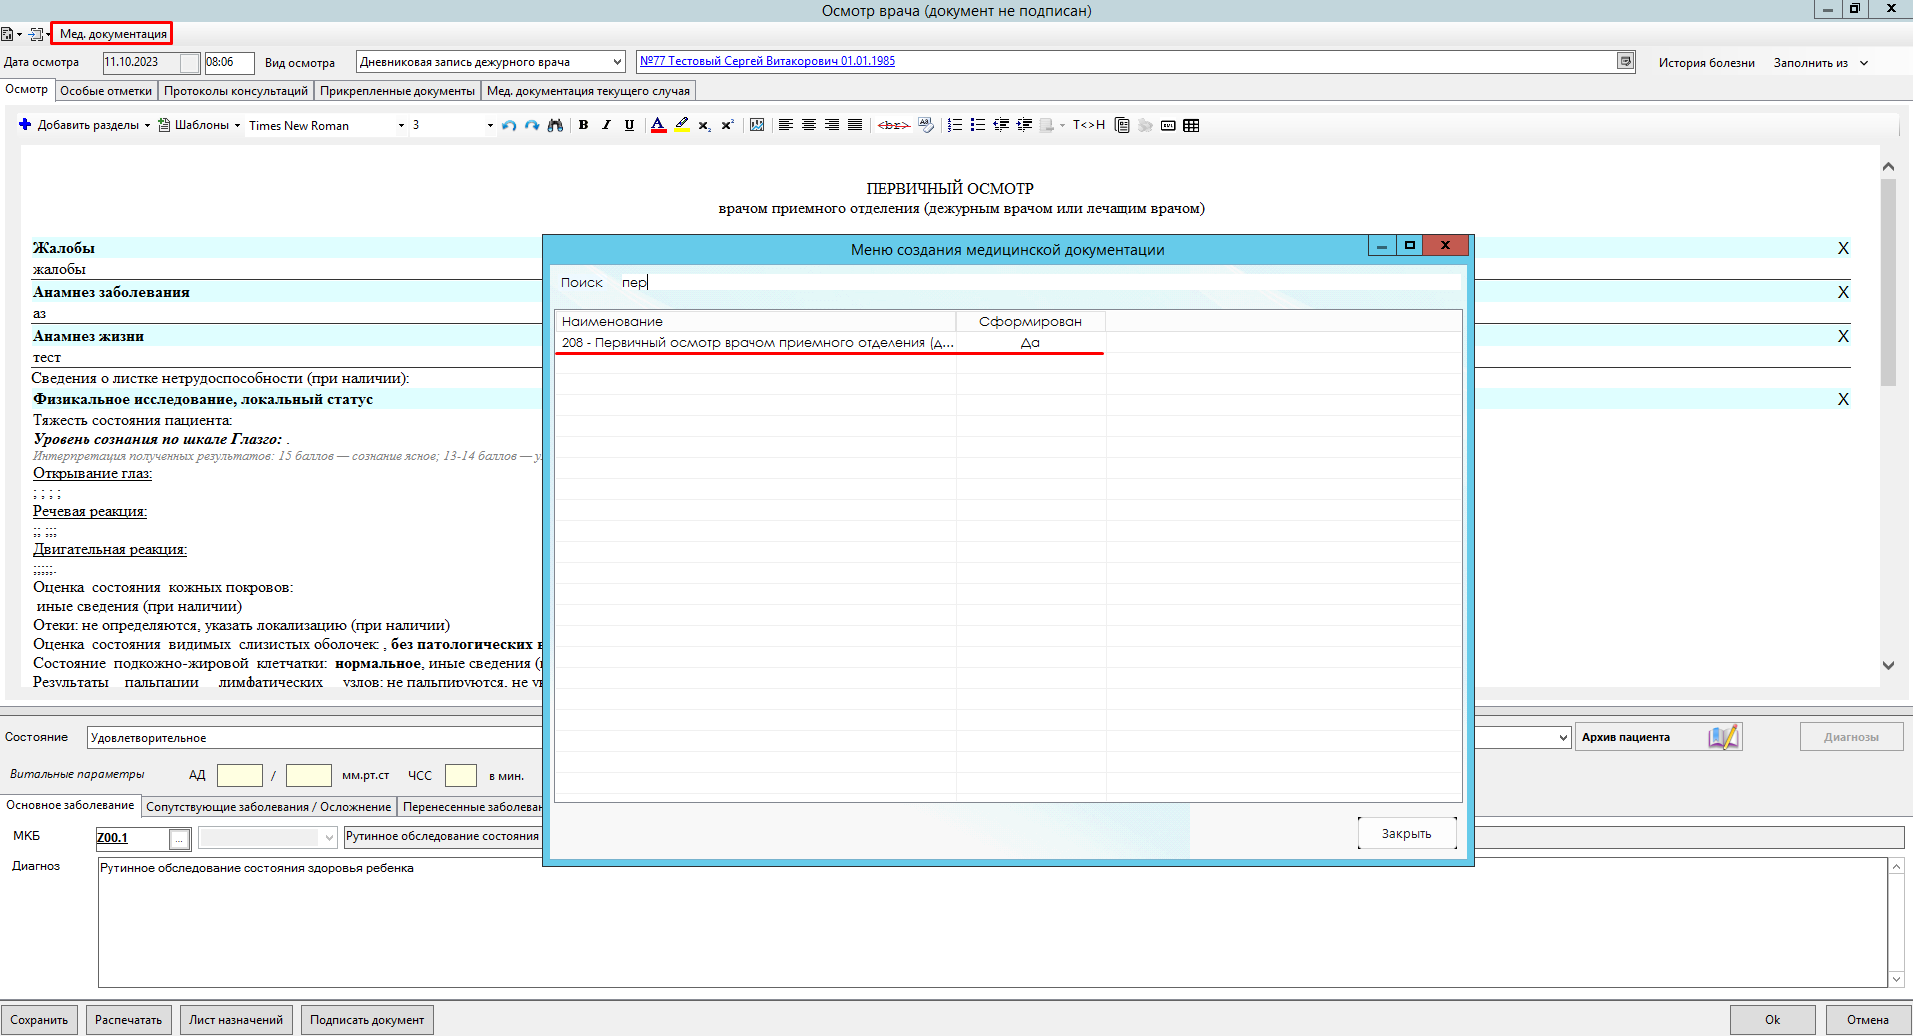The image size is (1913, 1036).
Task: Open Лист назначений
Action: tap(236, 1020)
